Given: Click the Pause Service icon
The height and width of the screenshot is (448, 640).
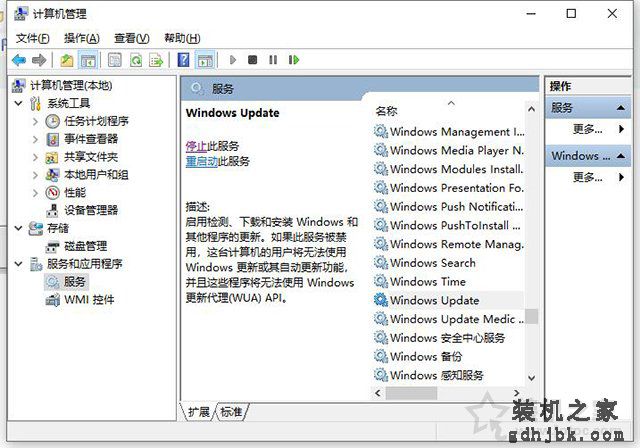Looking at the screenshot, I should click(273, 60).
